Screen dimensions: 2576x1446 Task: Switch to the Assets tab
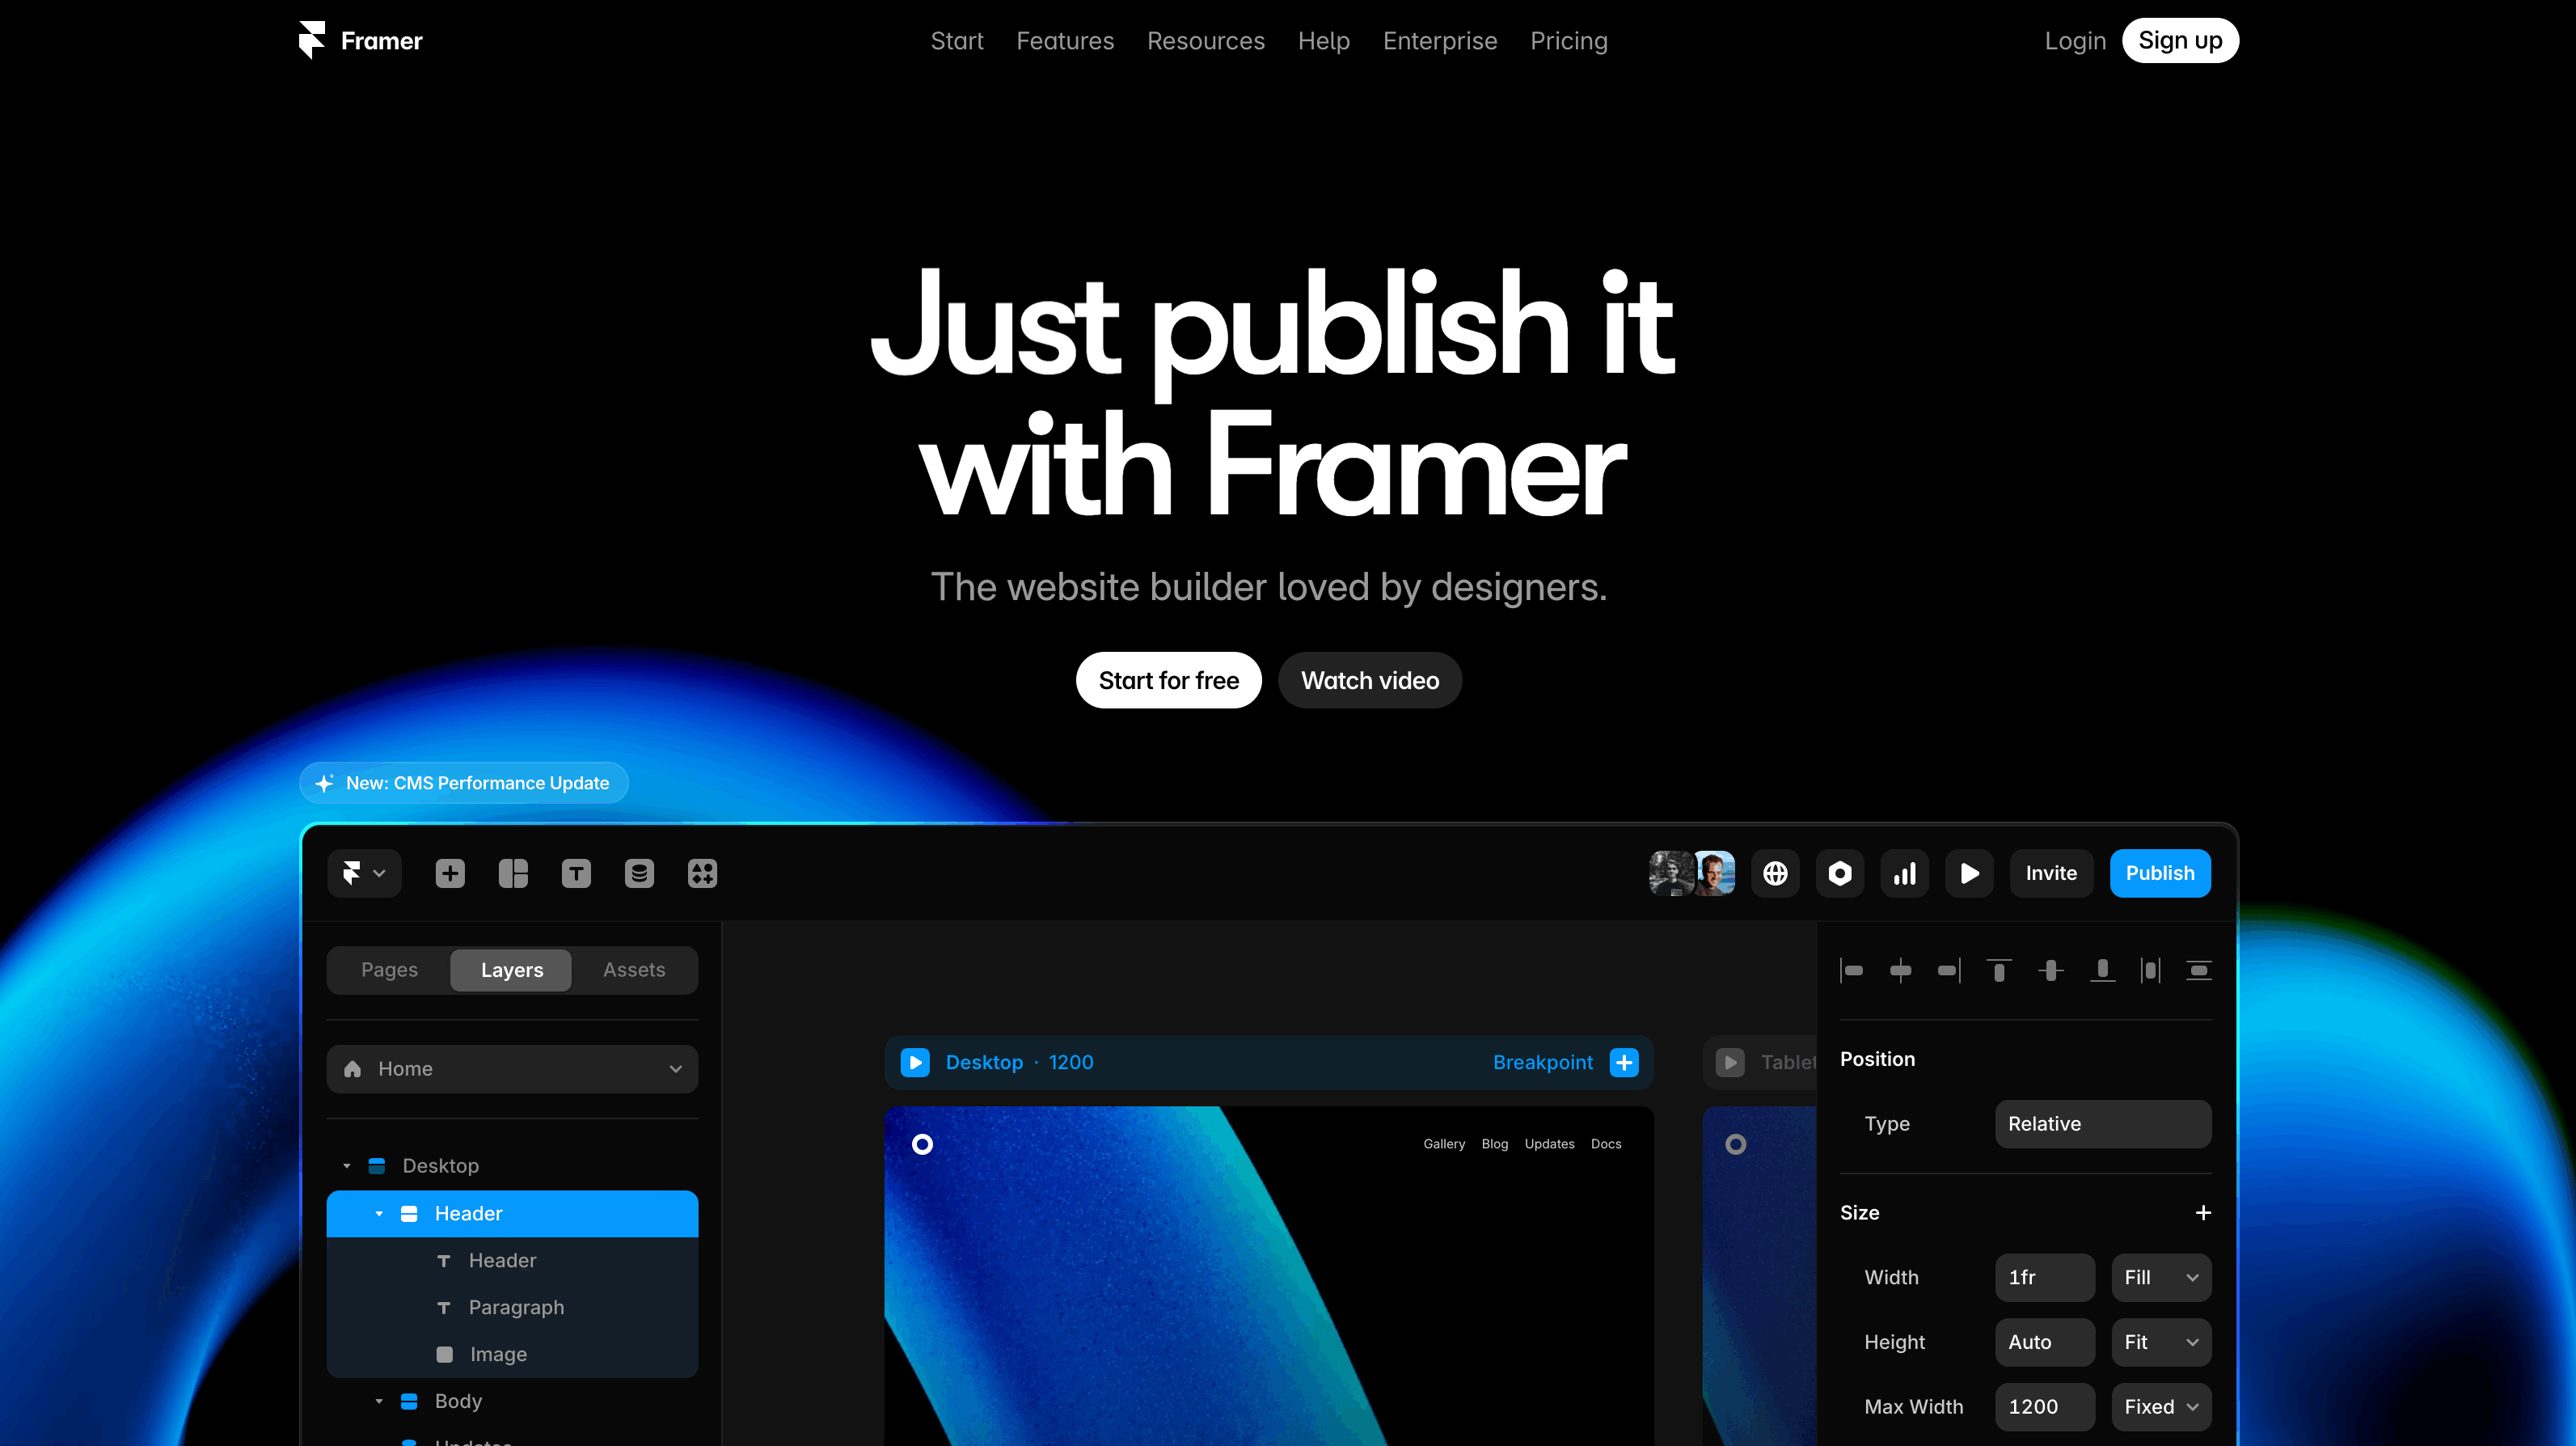point(634,969)
